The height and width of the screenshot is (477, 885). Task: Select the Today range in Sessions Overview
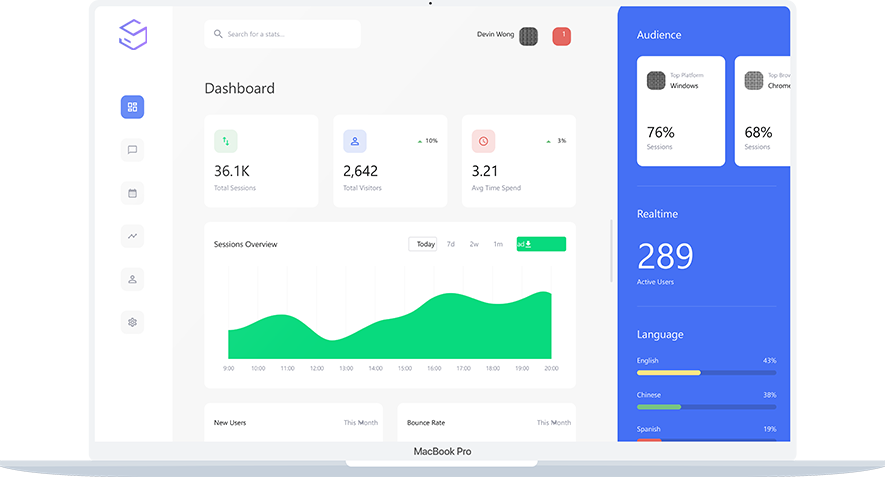(424, 244)
